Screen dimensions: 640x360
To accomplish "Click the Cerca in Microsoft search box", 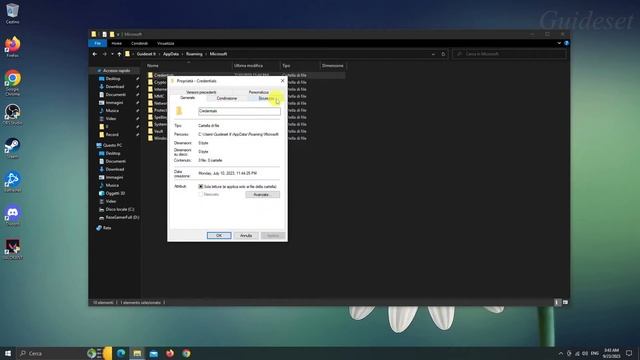I will pos(509,54).
